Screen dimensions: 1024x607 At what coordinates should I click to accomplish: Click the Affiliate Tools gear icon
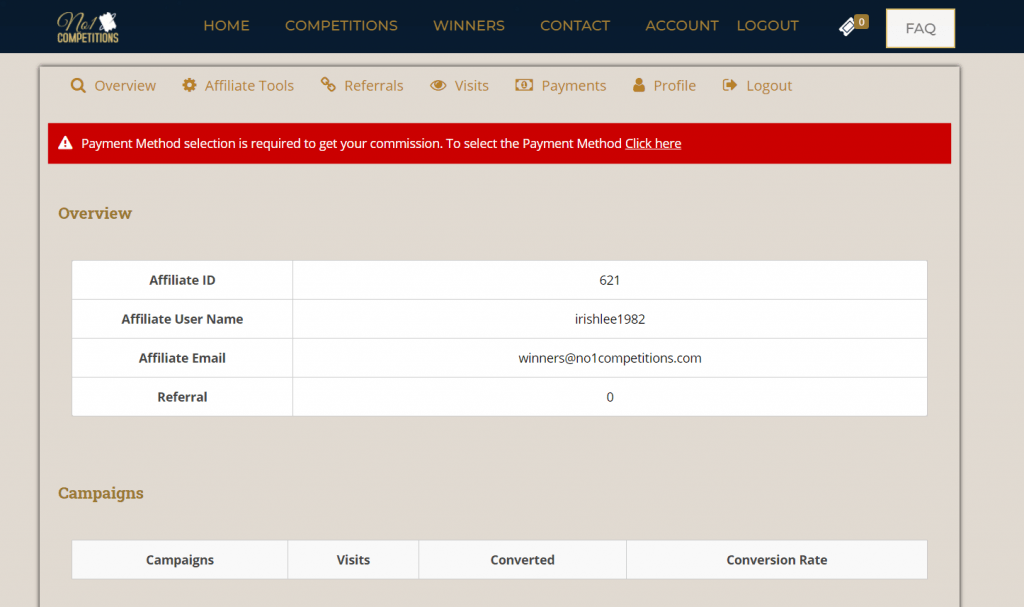point(189,85)
